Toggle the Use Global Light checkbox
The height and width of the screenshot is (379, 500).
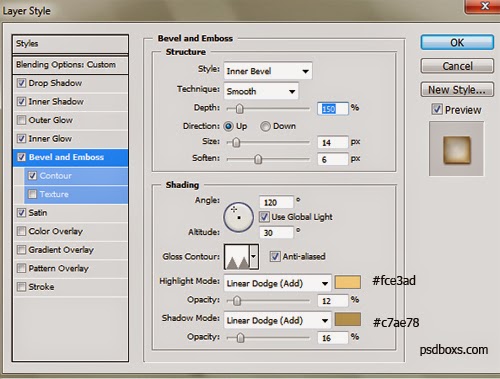[264, 217]
